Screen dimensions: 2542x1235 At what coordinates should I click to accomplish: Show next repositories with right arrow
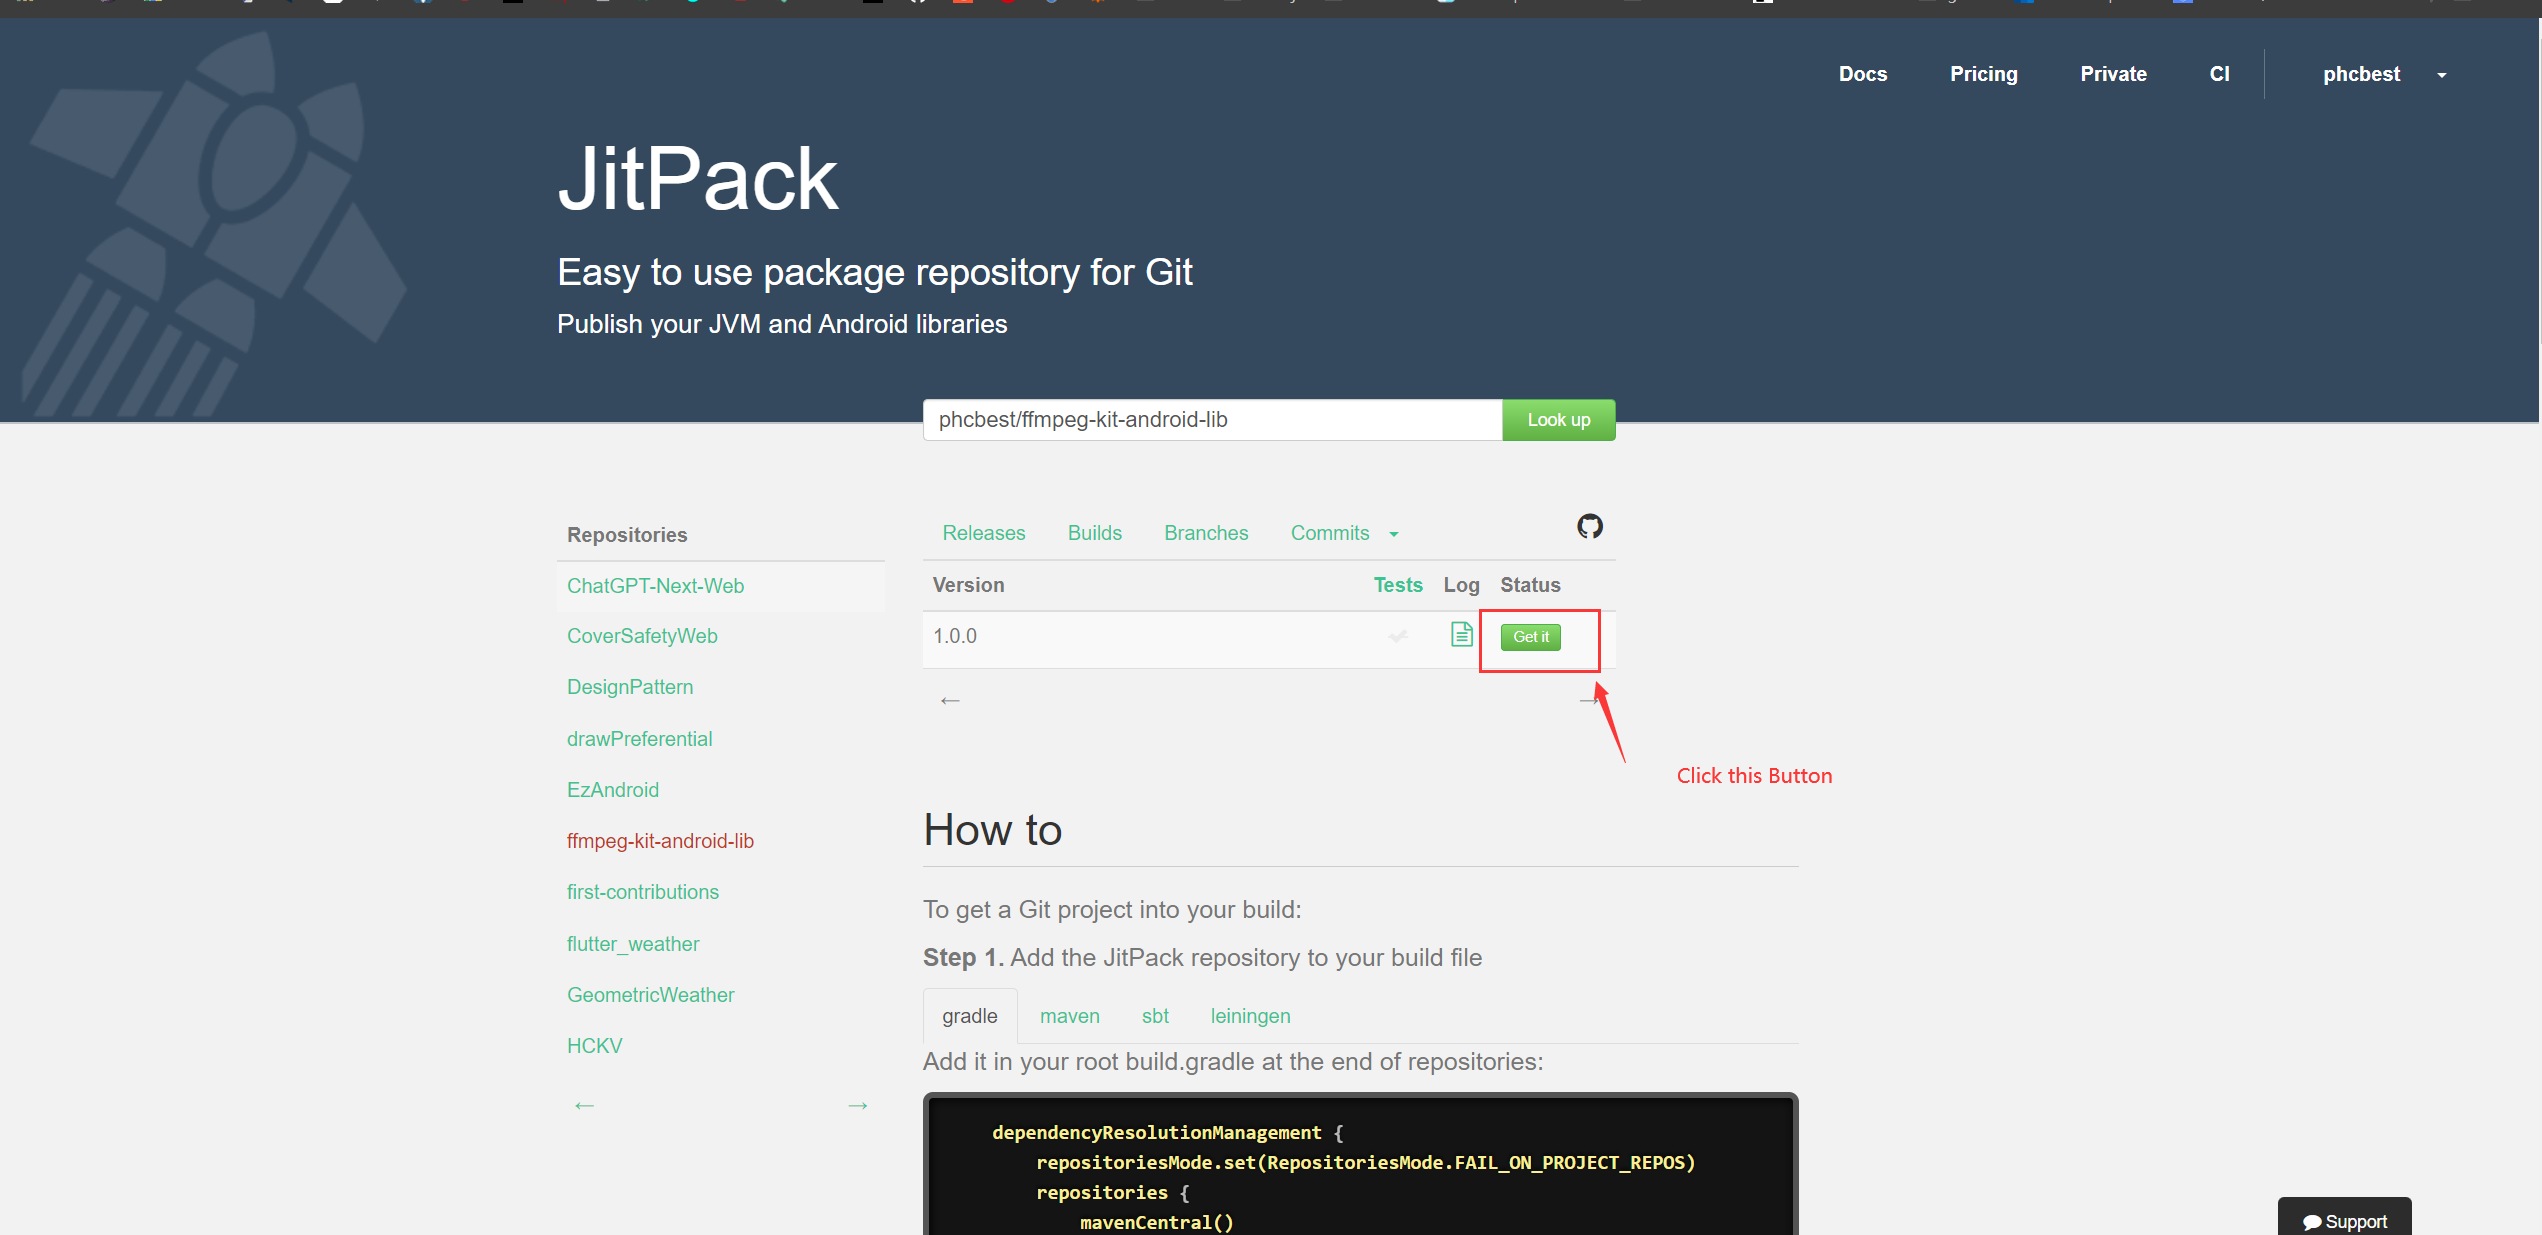point(857,1105)
